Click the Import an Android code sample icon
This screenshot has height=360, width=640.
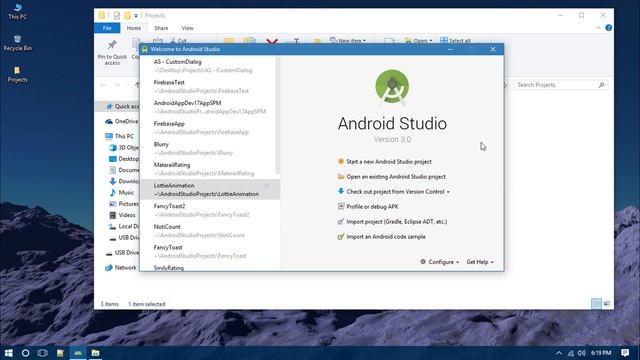(x=341, y=236)
